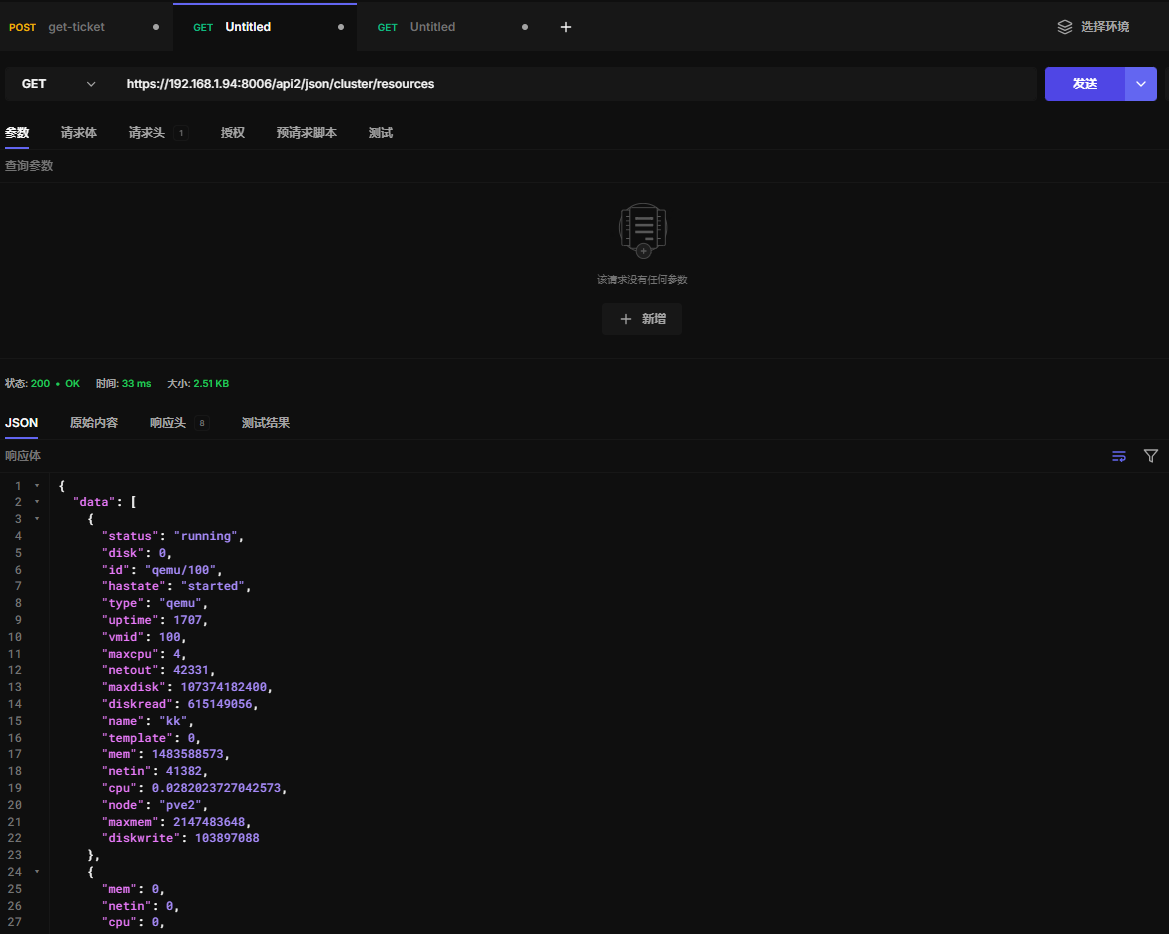This screenshot has height=934, width=1169.
Task: Open the 原始内容 response tab
Action: point(94,423)
